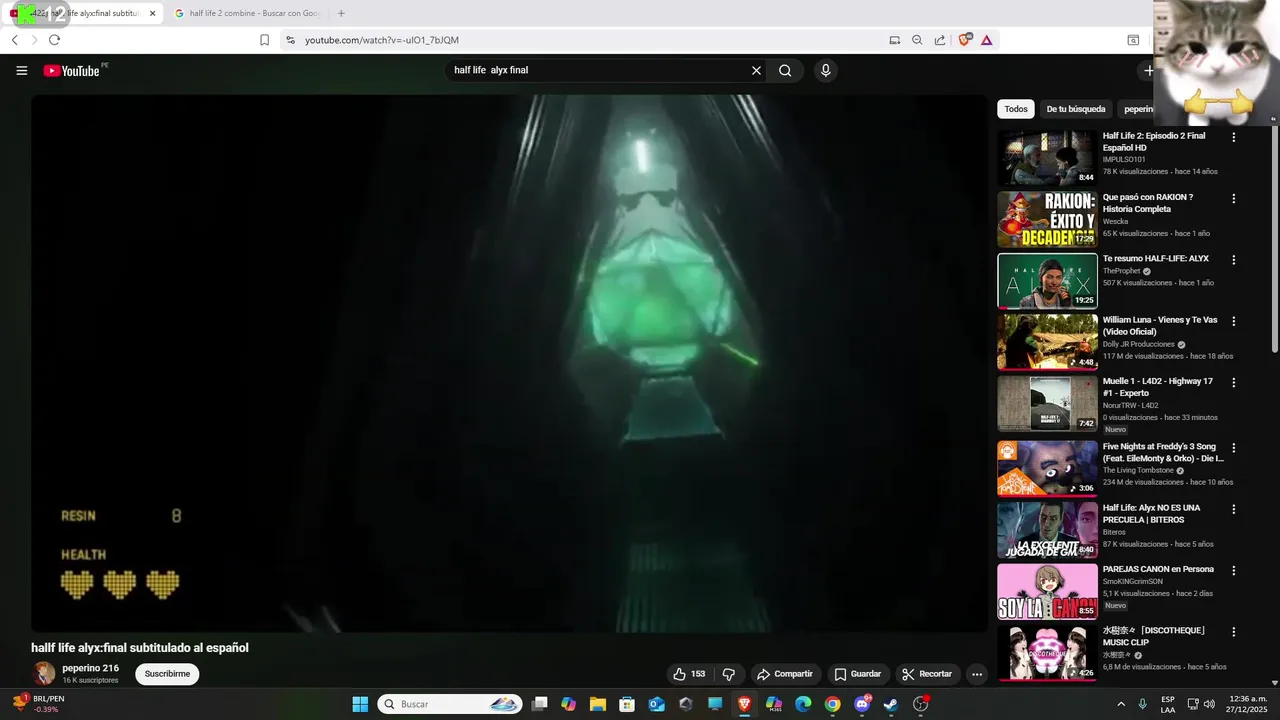
Task: Select the Todos filter chip
Action: click(x=1016, y=109)
